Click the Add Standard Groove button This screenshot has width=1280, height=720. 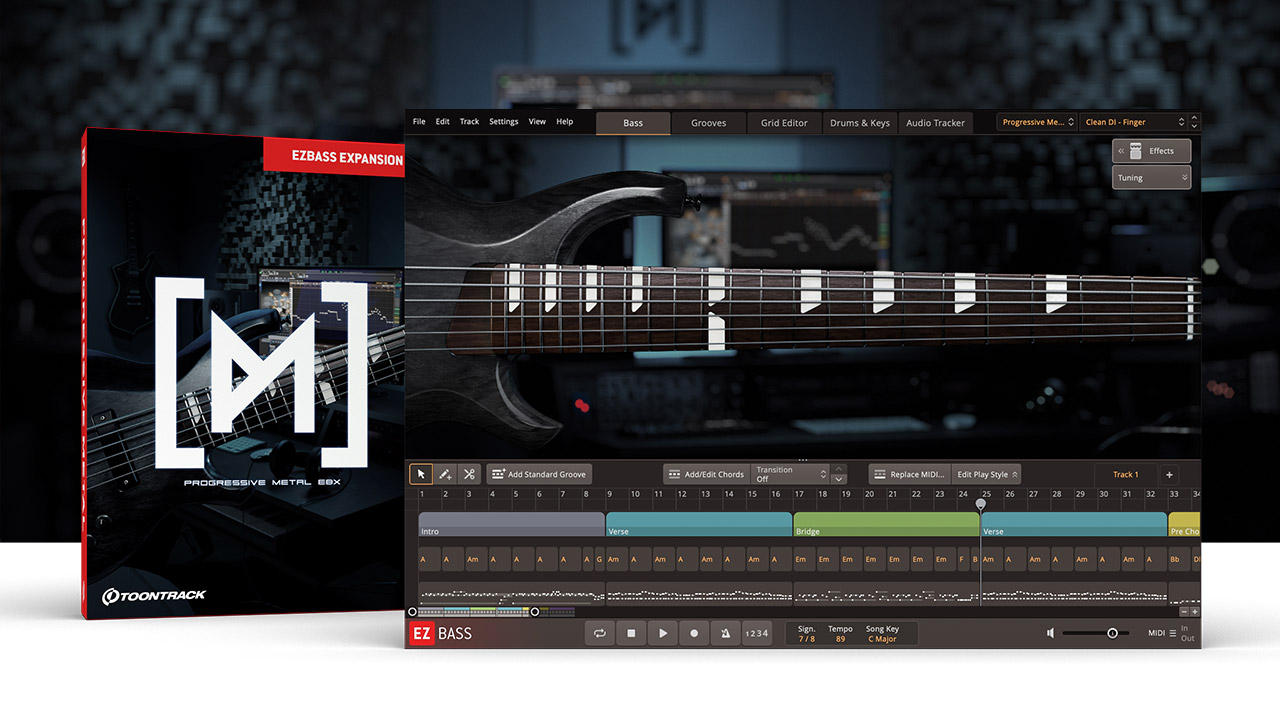(x=539, y=474)
